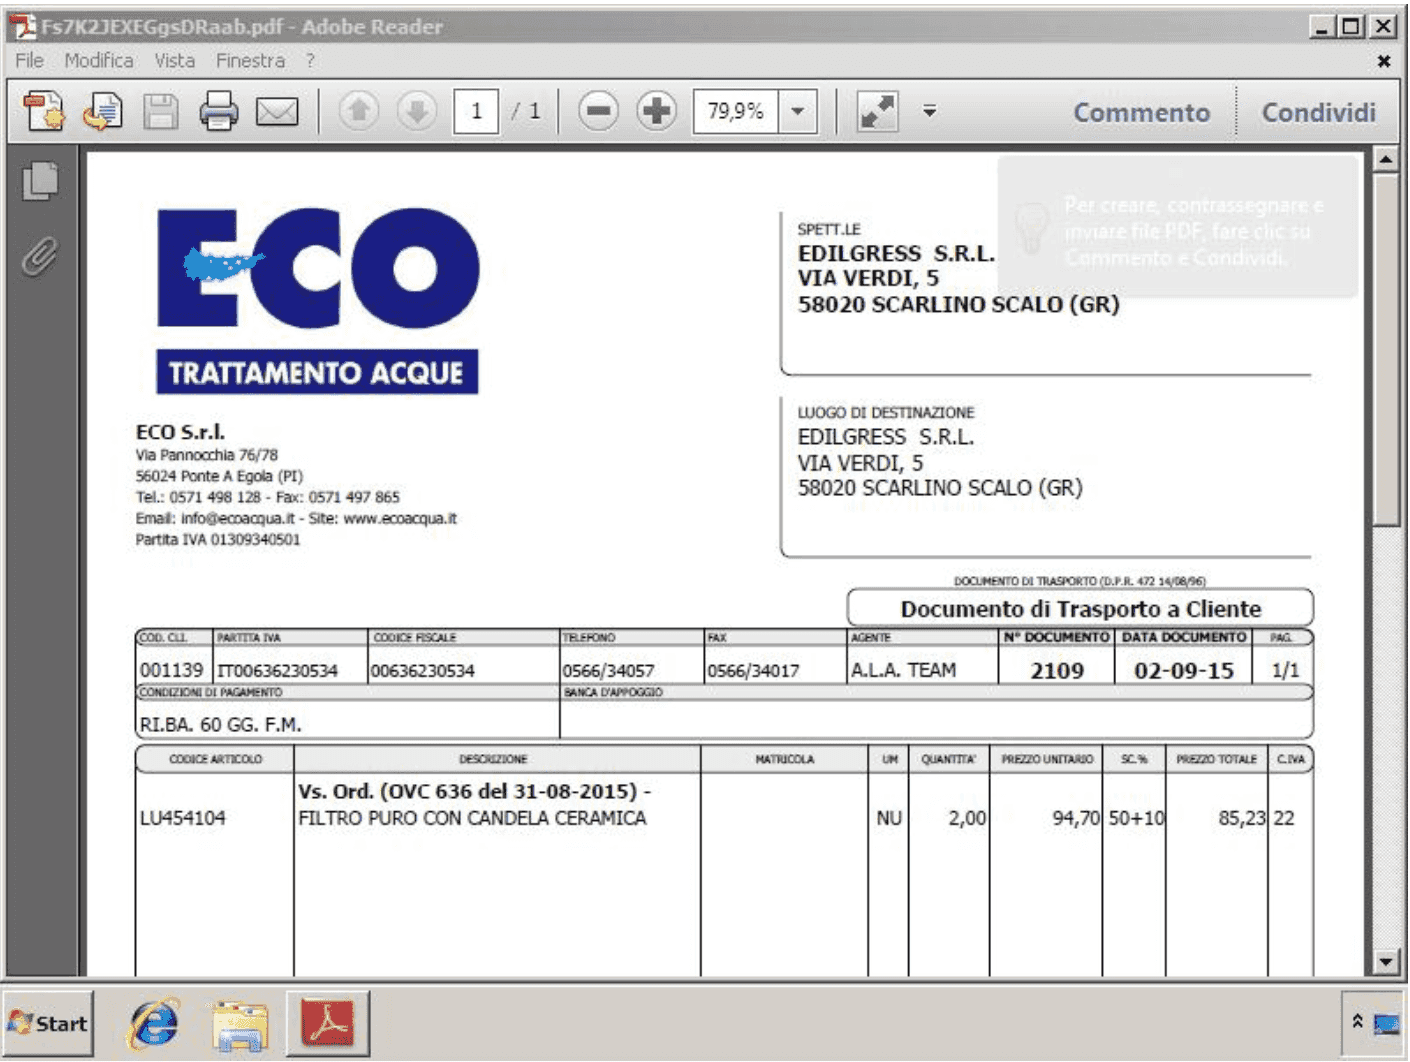Open the attachments paperclip panel

point(40,257)
